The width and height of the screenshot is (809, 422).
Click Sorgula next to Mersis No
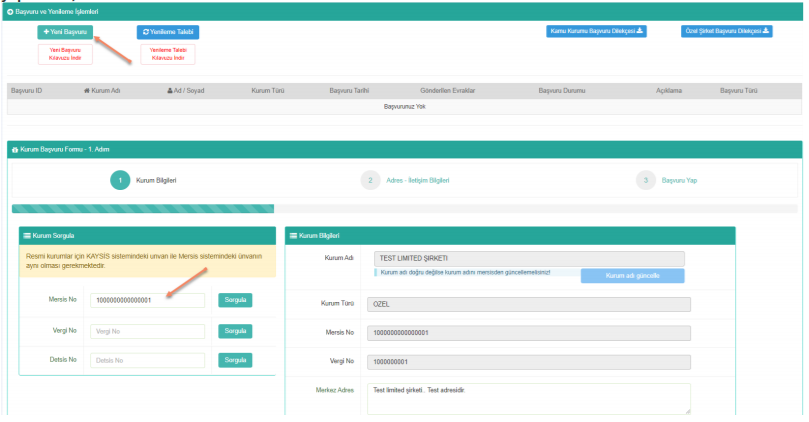pyautogui.click(x=236, y=300)
